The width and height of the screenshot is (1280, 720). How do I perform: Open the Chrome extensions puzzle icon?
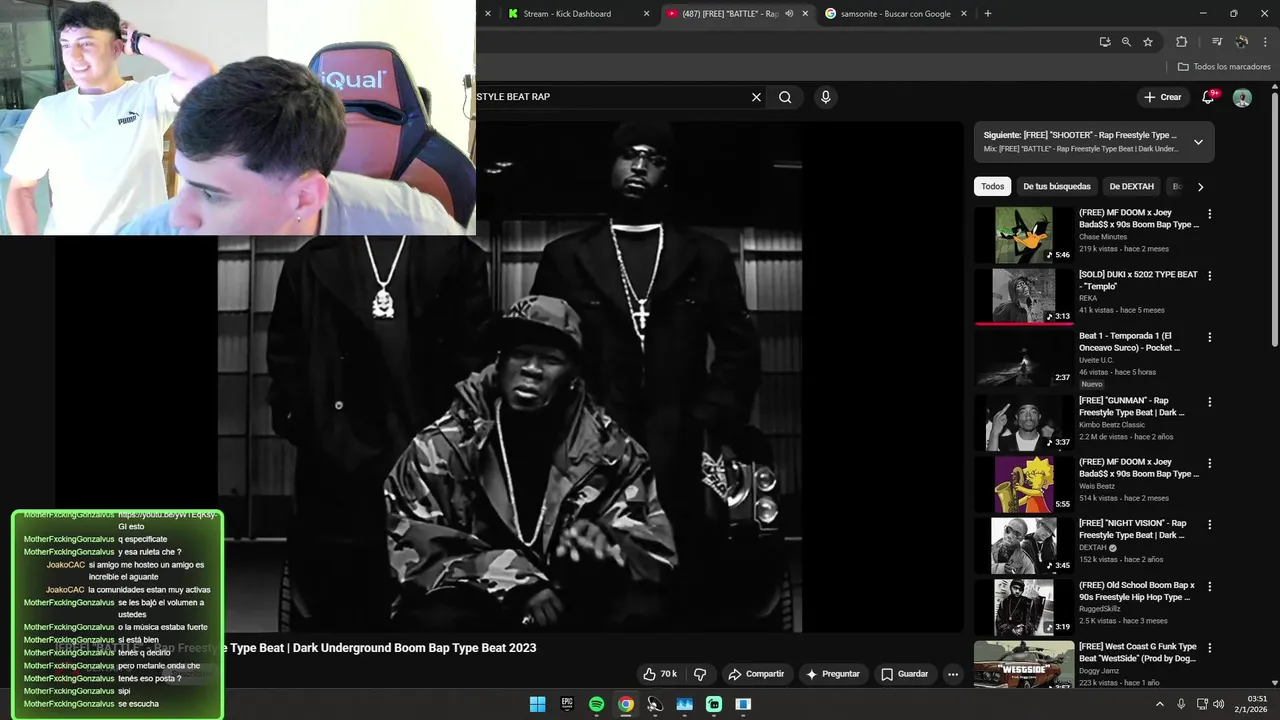click(x=1181, y=42)
